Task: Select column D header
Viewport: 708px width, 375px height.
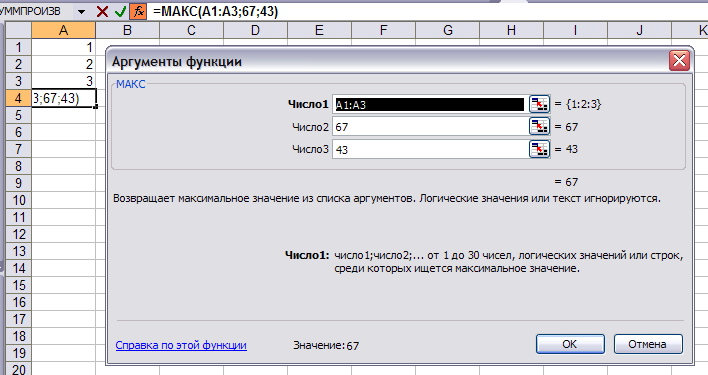Action: point(256,30)
